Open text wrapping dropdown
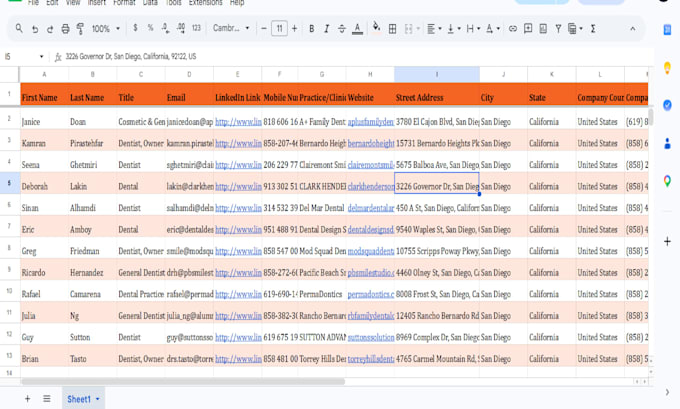The image size is (680, 409). coord(473,29)
